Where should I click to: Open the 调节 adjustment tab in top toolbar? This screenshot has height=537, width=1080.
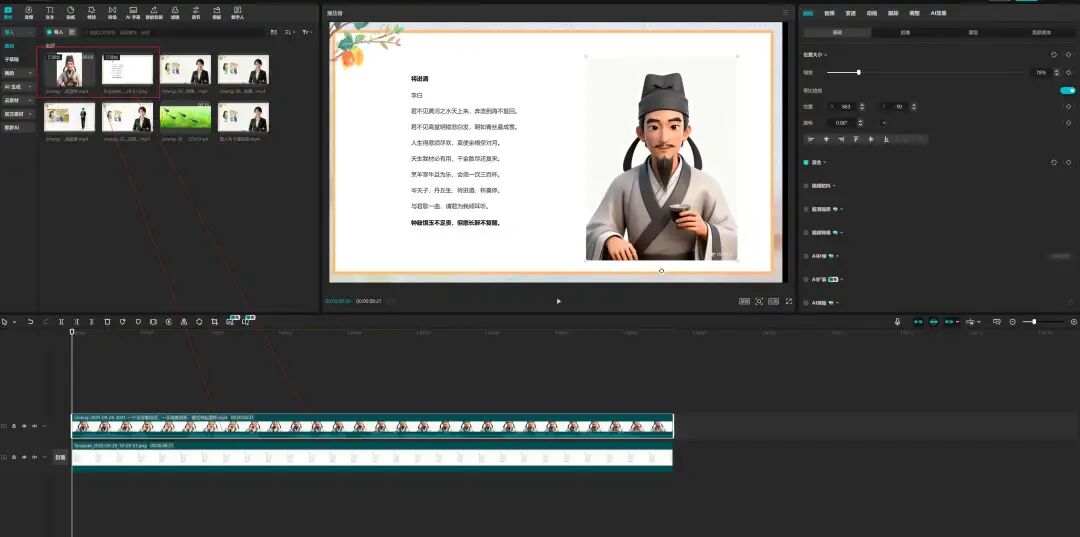[196, 12]
